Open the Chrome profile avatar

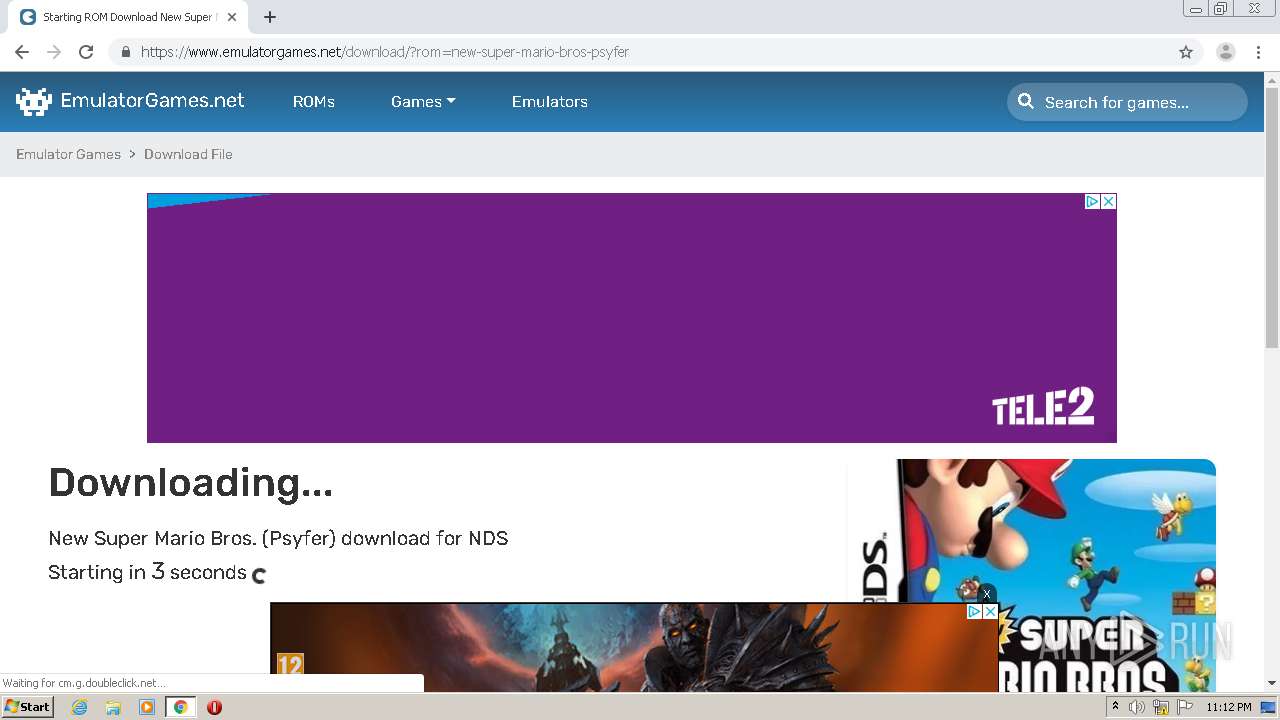pyautogui.click(x=1226, y=52)
